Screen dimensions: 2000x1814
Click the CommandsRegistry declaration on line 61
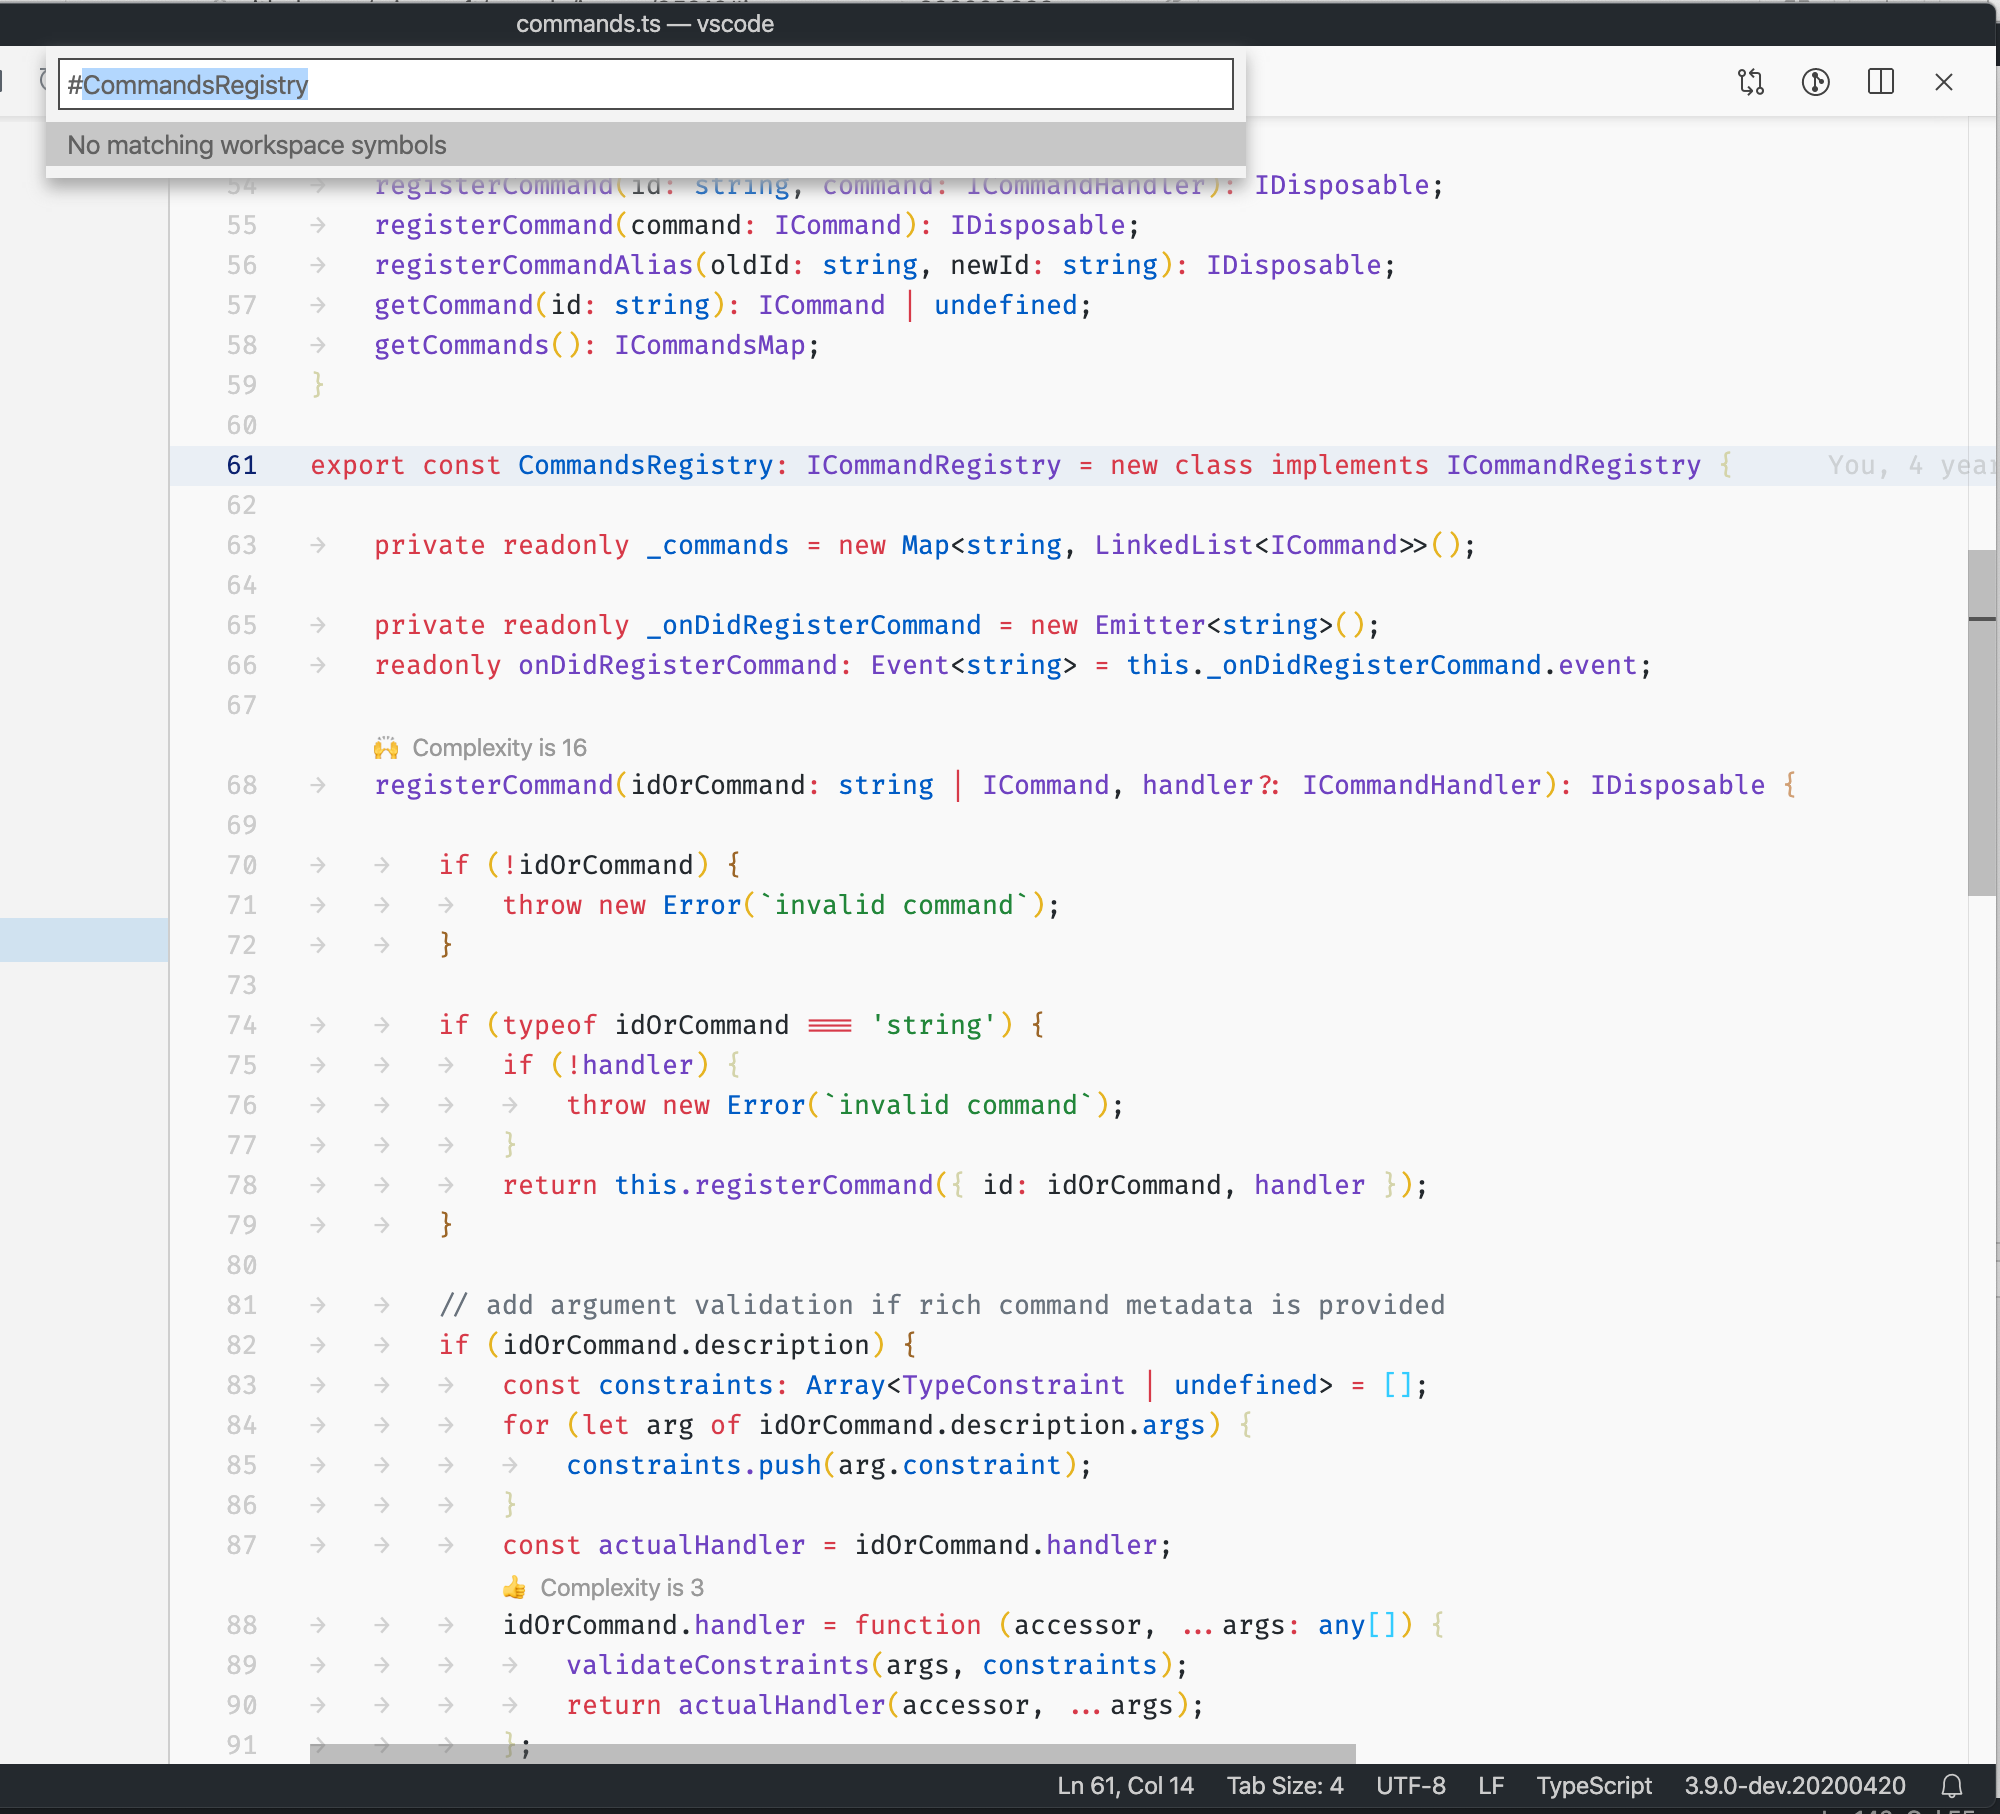(x=645, y=465)
